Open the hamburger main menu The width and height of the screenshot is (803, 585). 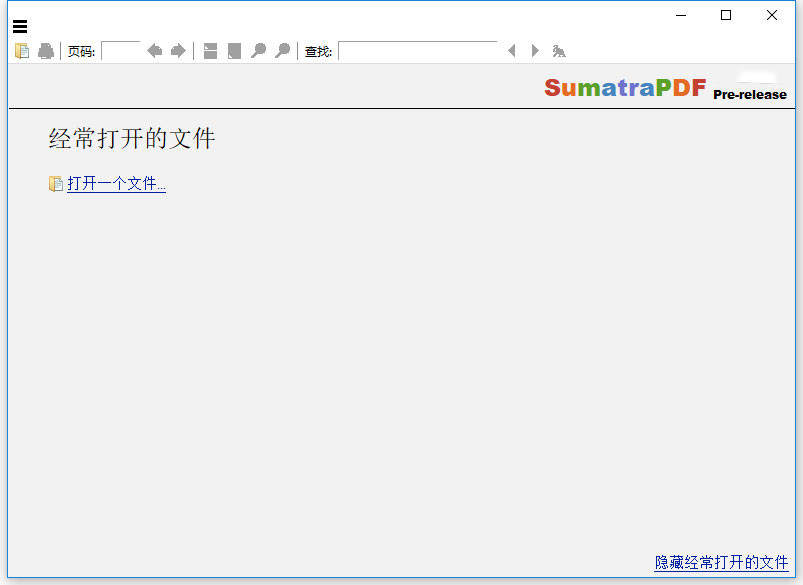pyautogui.click(x=20, y=27)
